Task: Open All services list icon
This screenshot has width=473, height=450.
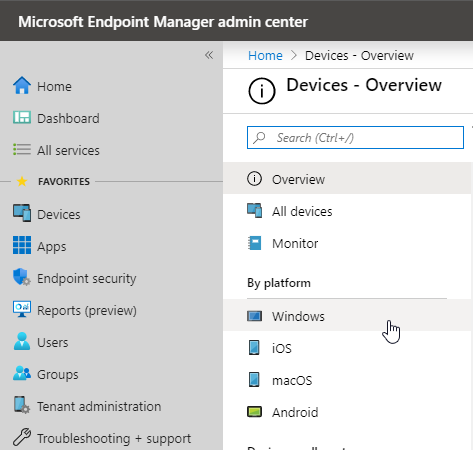Action: 22,149
